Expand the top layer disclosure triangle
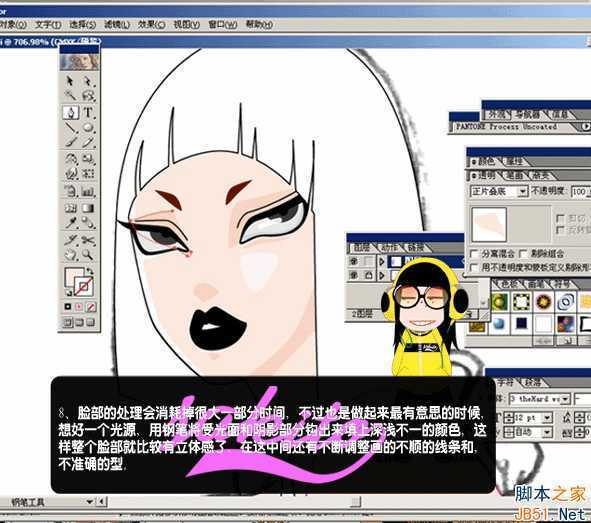The image size is (591, 523). tap(382, 261)
